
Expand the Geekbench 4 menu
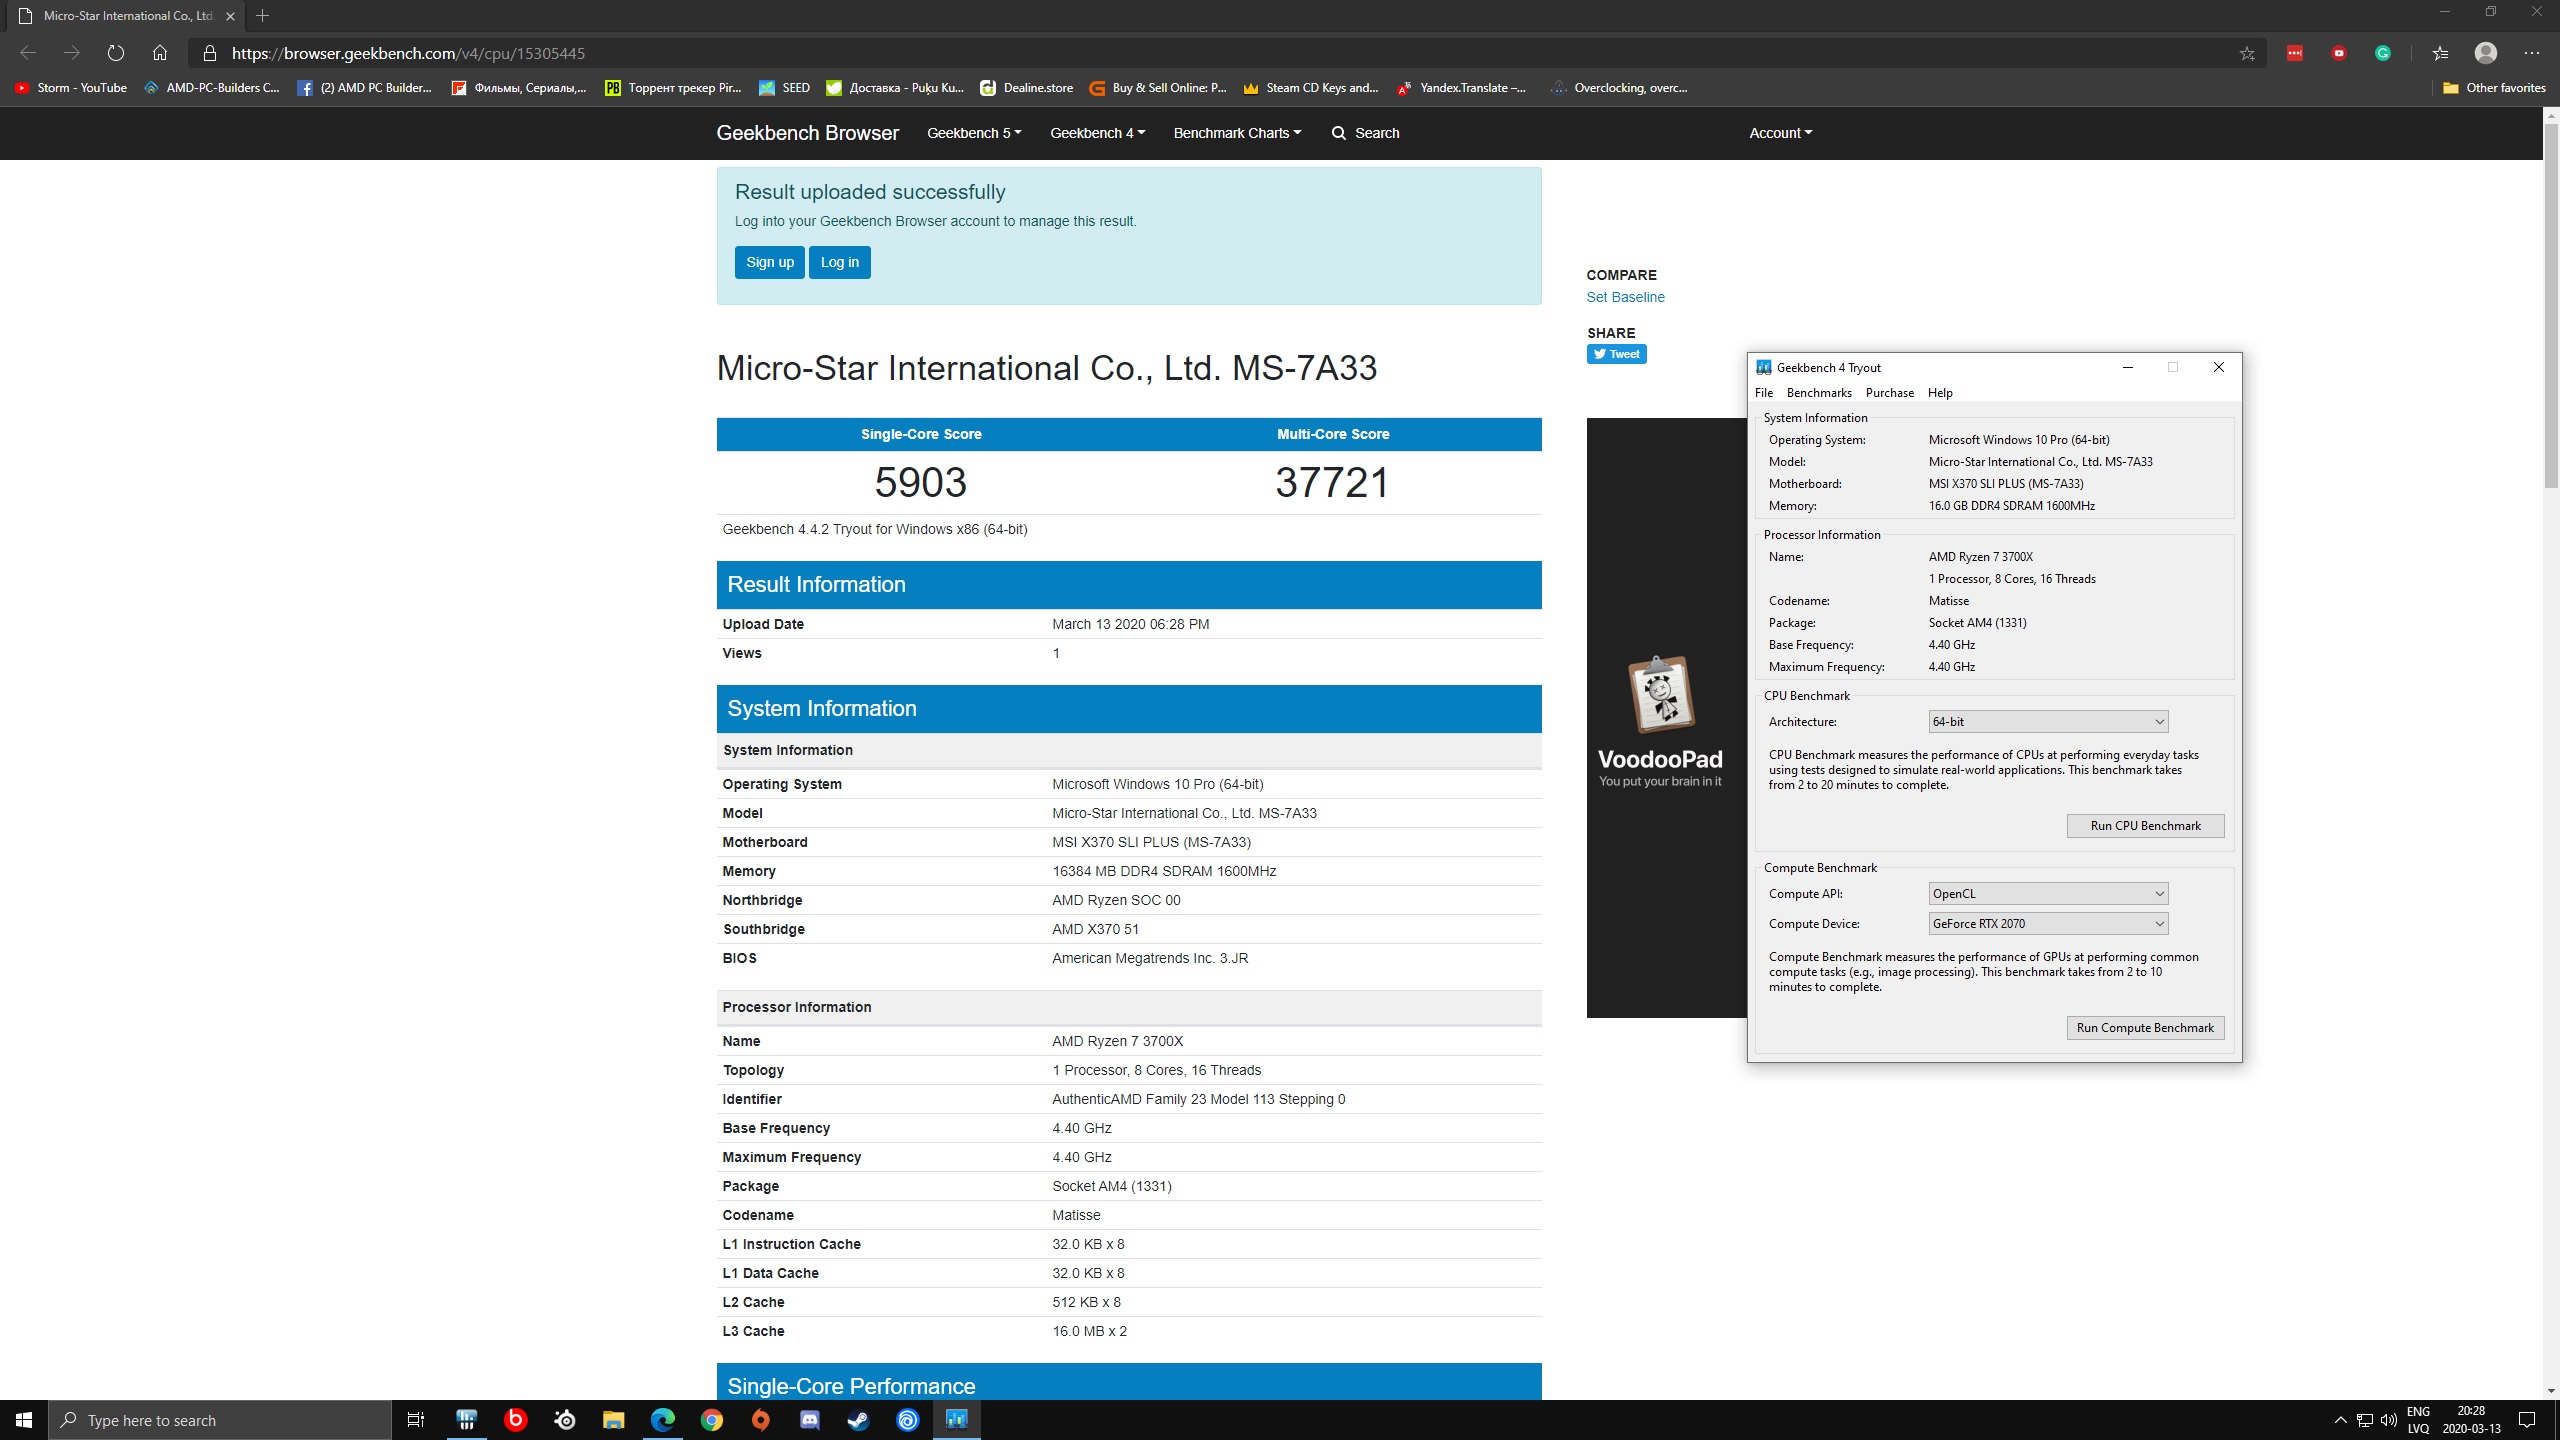coord(1097,133)
